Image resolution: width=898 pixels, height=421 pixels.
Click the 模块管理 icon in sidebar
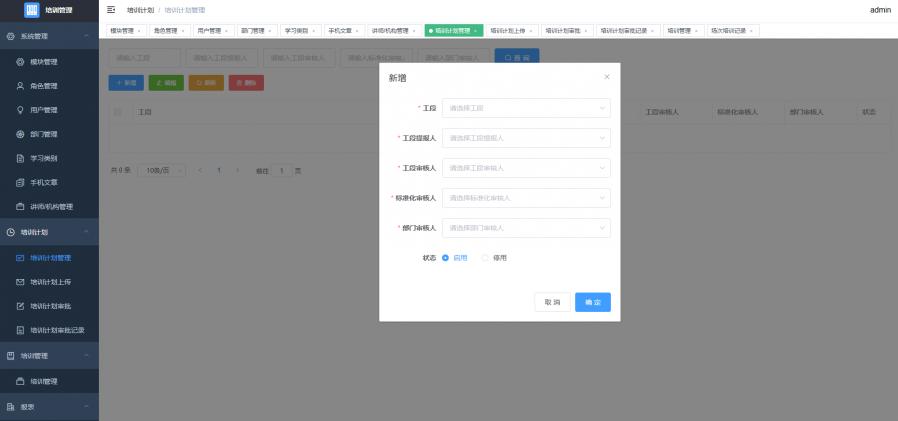click(x=20, y=62)
